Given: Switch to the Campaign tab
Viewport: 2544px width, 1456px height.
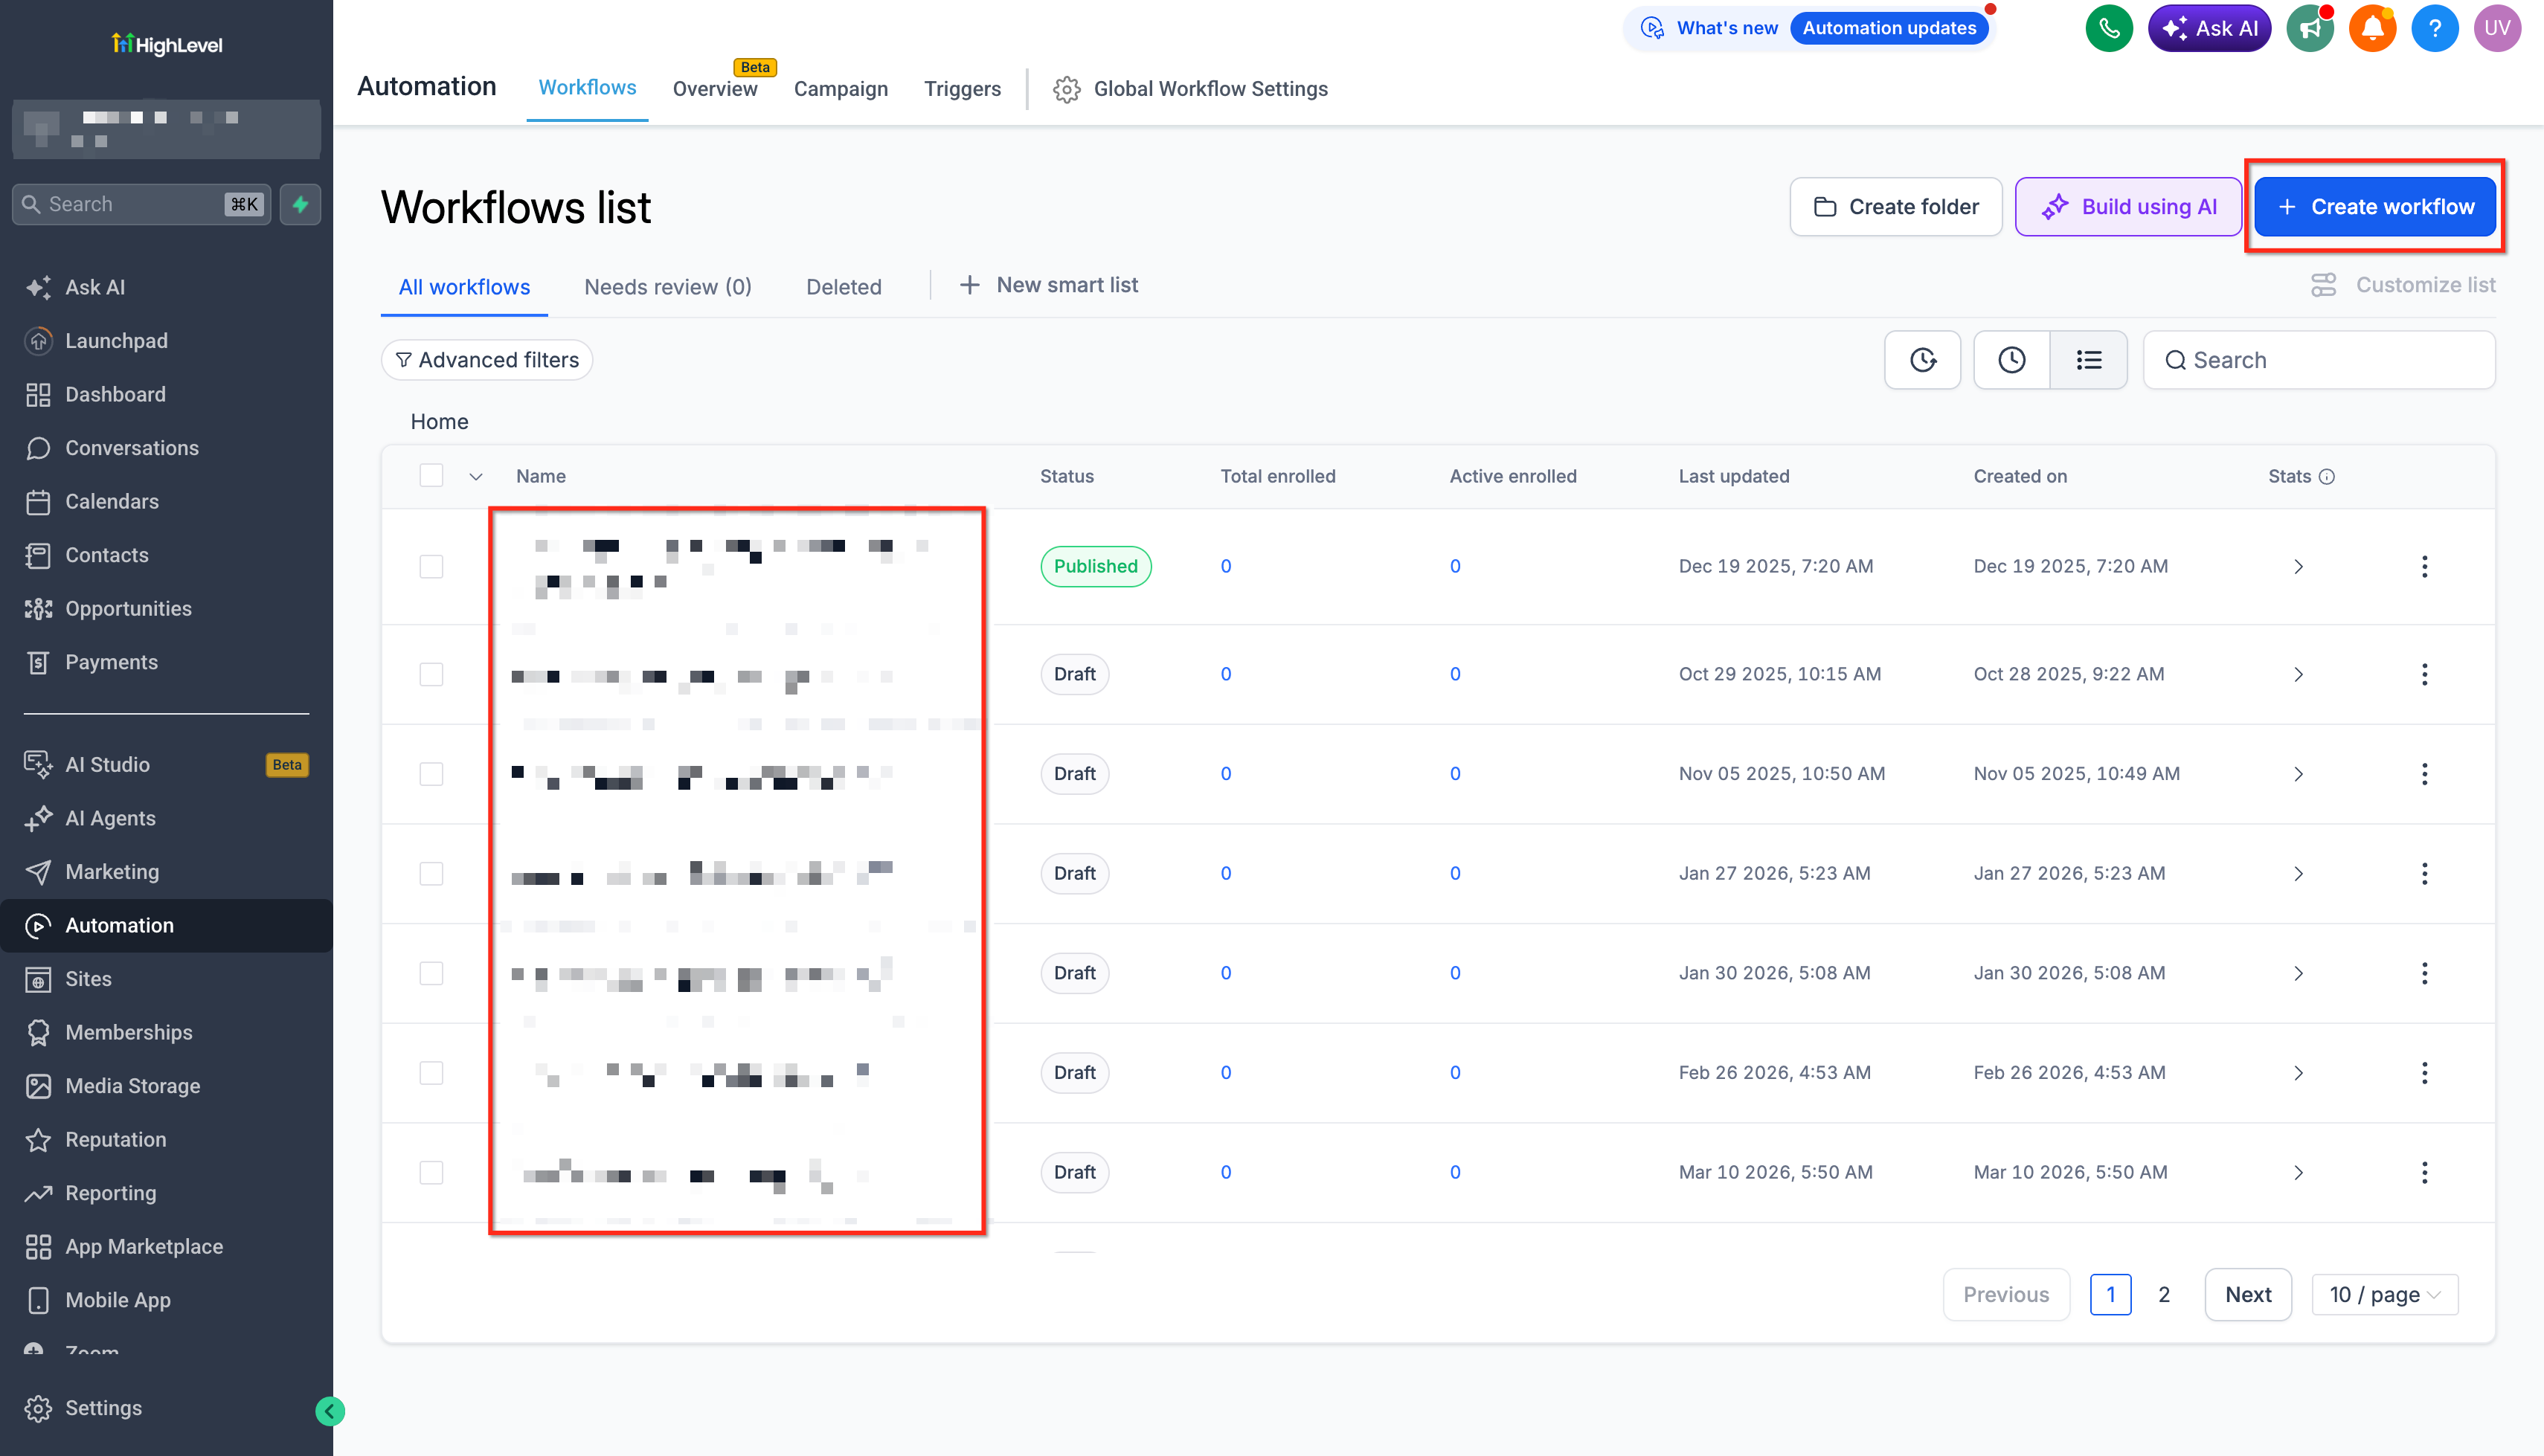Looking at the screenshot, I should coord(841,89).
